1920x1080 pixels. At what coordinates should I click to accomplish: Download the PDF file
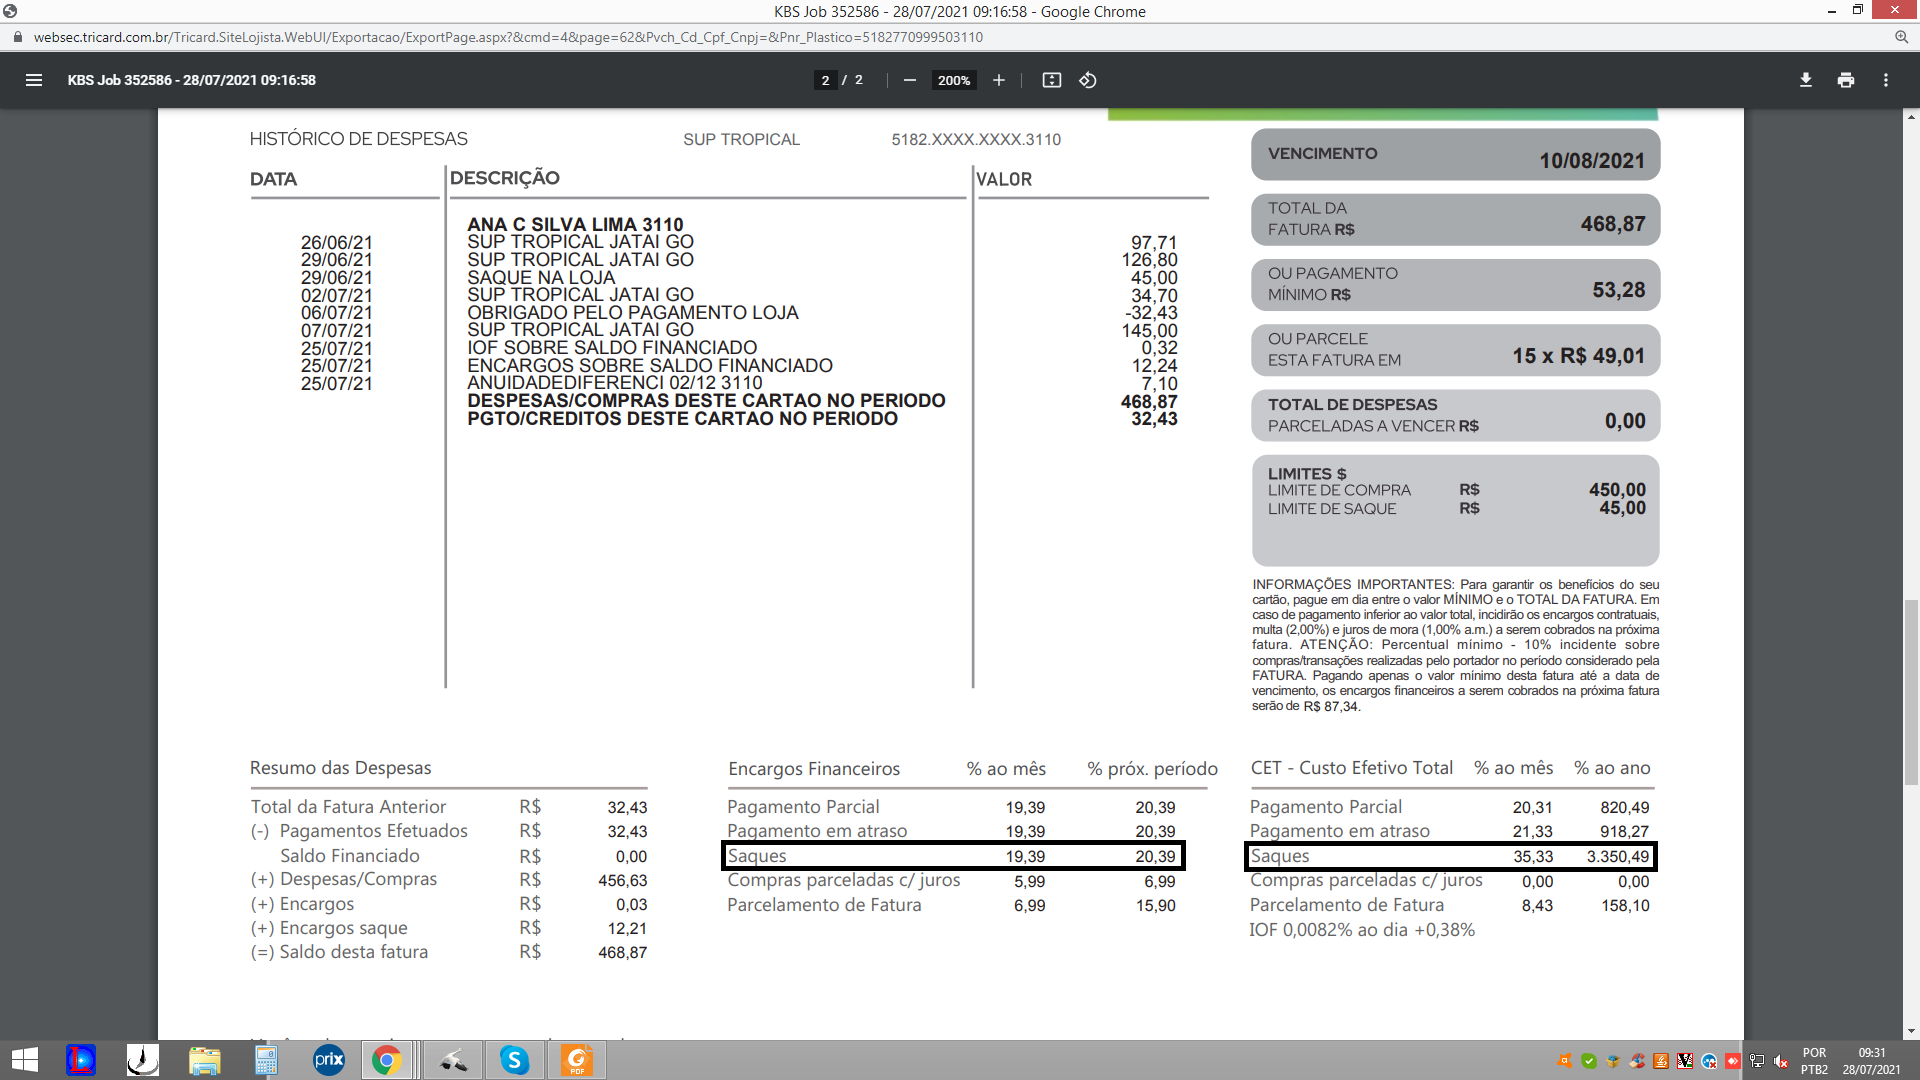(1805, 80)
